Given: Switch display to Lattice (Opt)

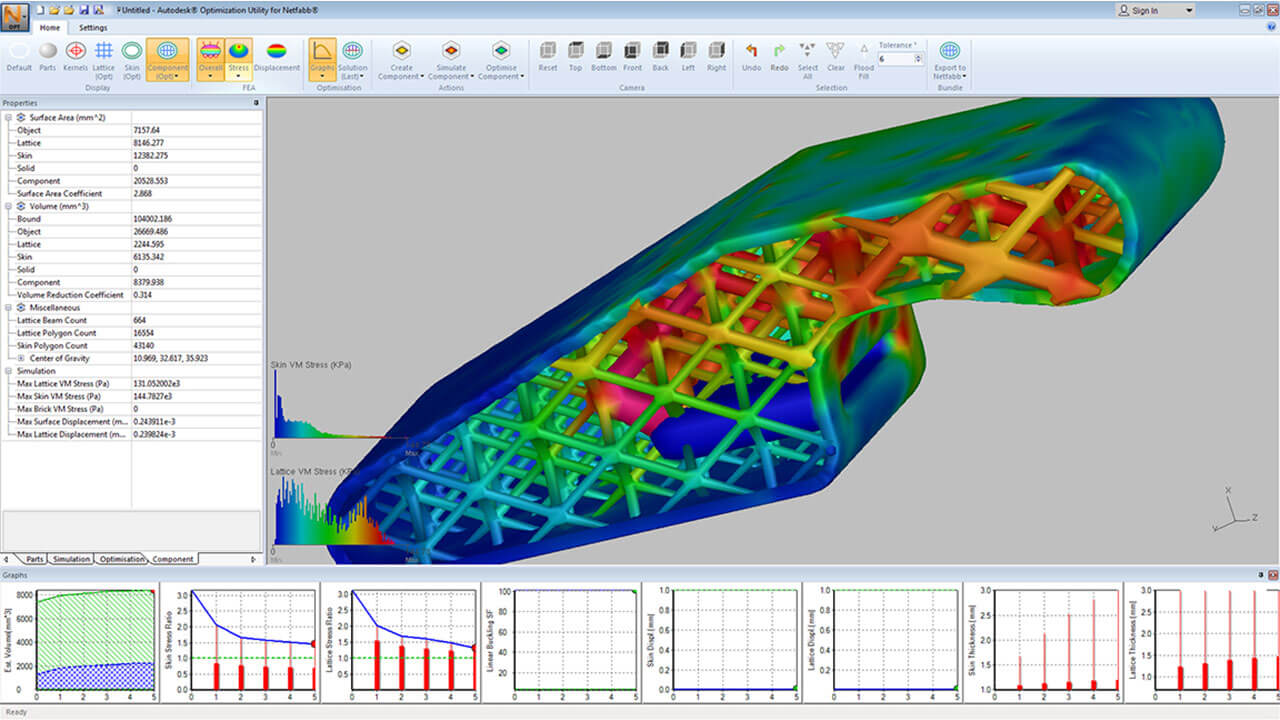Looking at the screenshot, I should (x=103, y=51).
